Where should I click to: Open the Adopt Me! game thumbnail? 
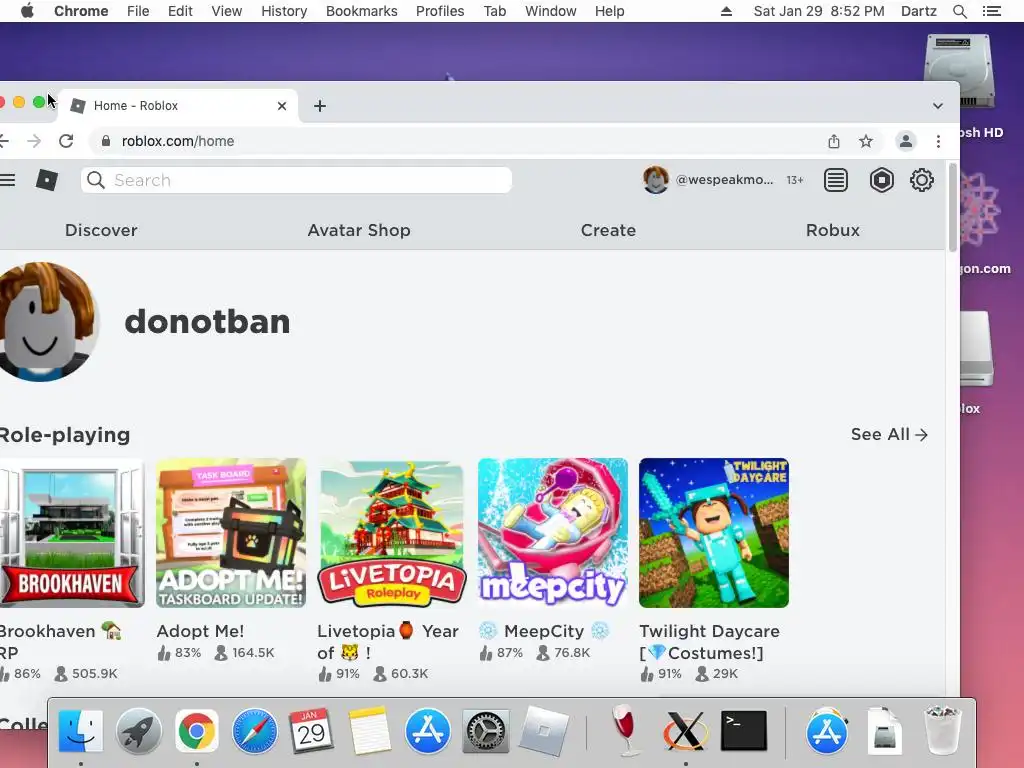(231, 533)
